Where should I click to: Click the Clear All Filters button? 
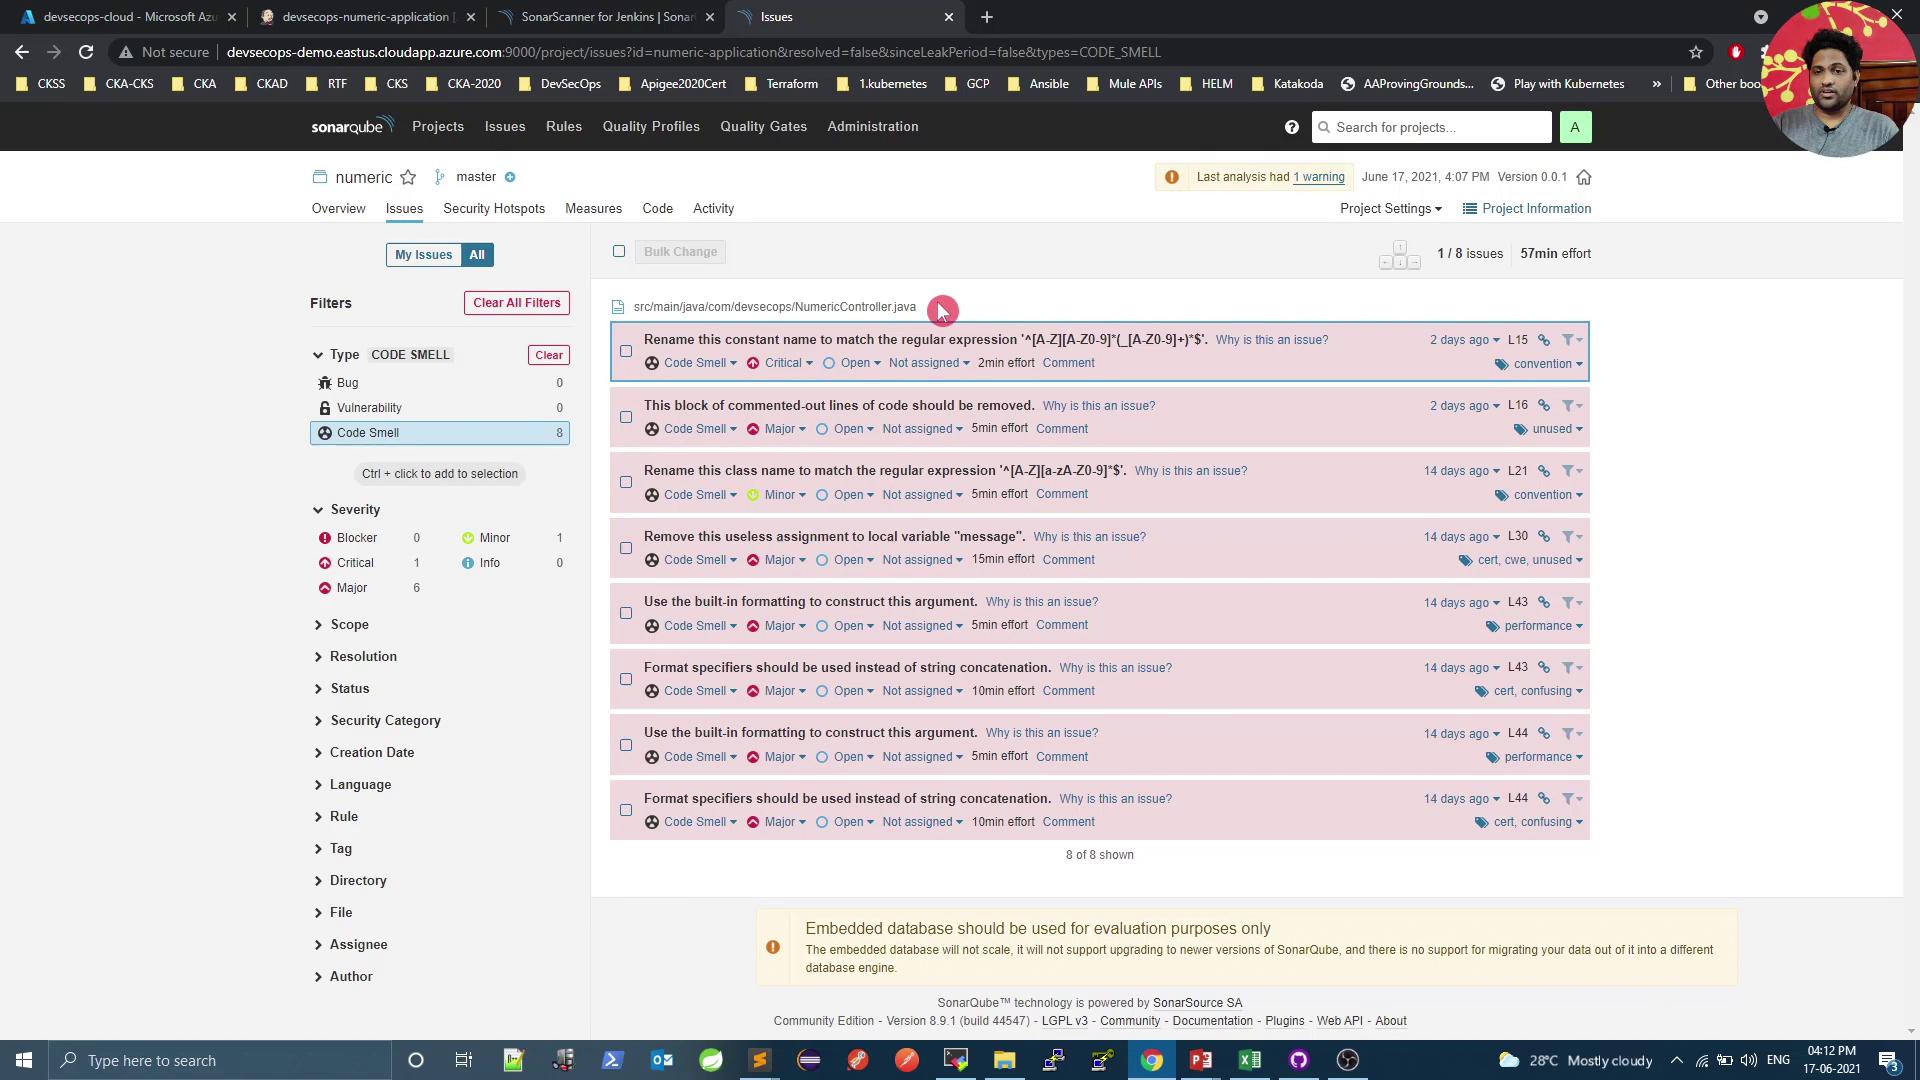(517, 303)
